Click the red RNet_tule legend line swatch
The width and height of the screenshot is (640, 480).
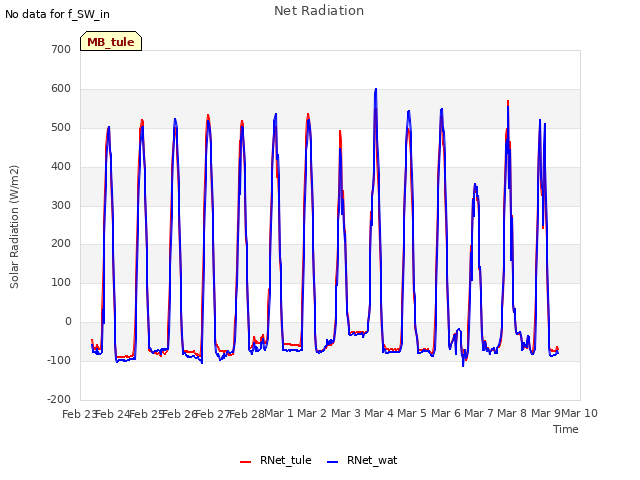pos(245,461)
